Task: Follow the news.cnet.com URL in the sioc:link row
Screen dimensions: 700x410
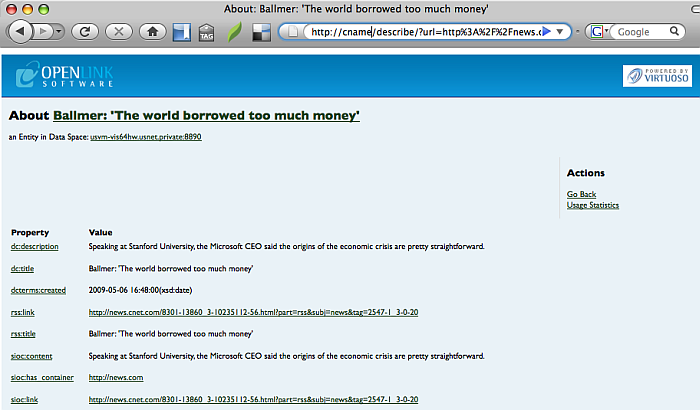Action: (x=253, y=399)
